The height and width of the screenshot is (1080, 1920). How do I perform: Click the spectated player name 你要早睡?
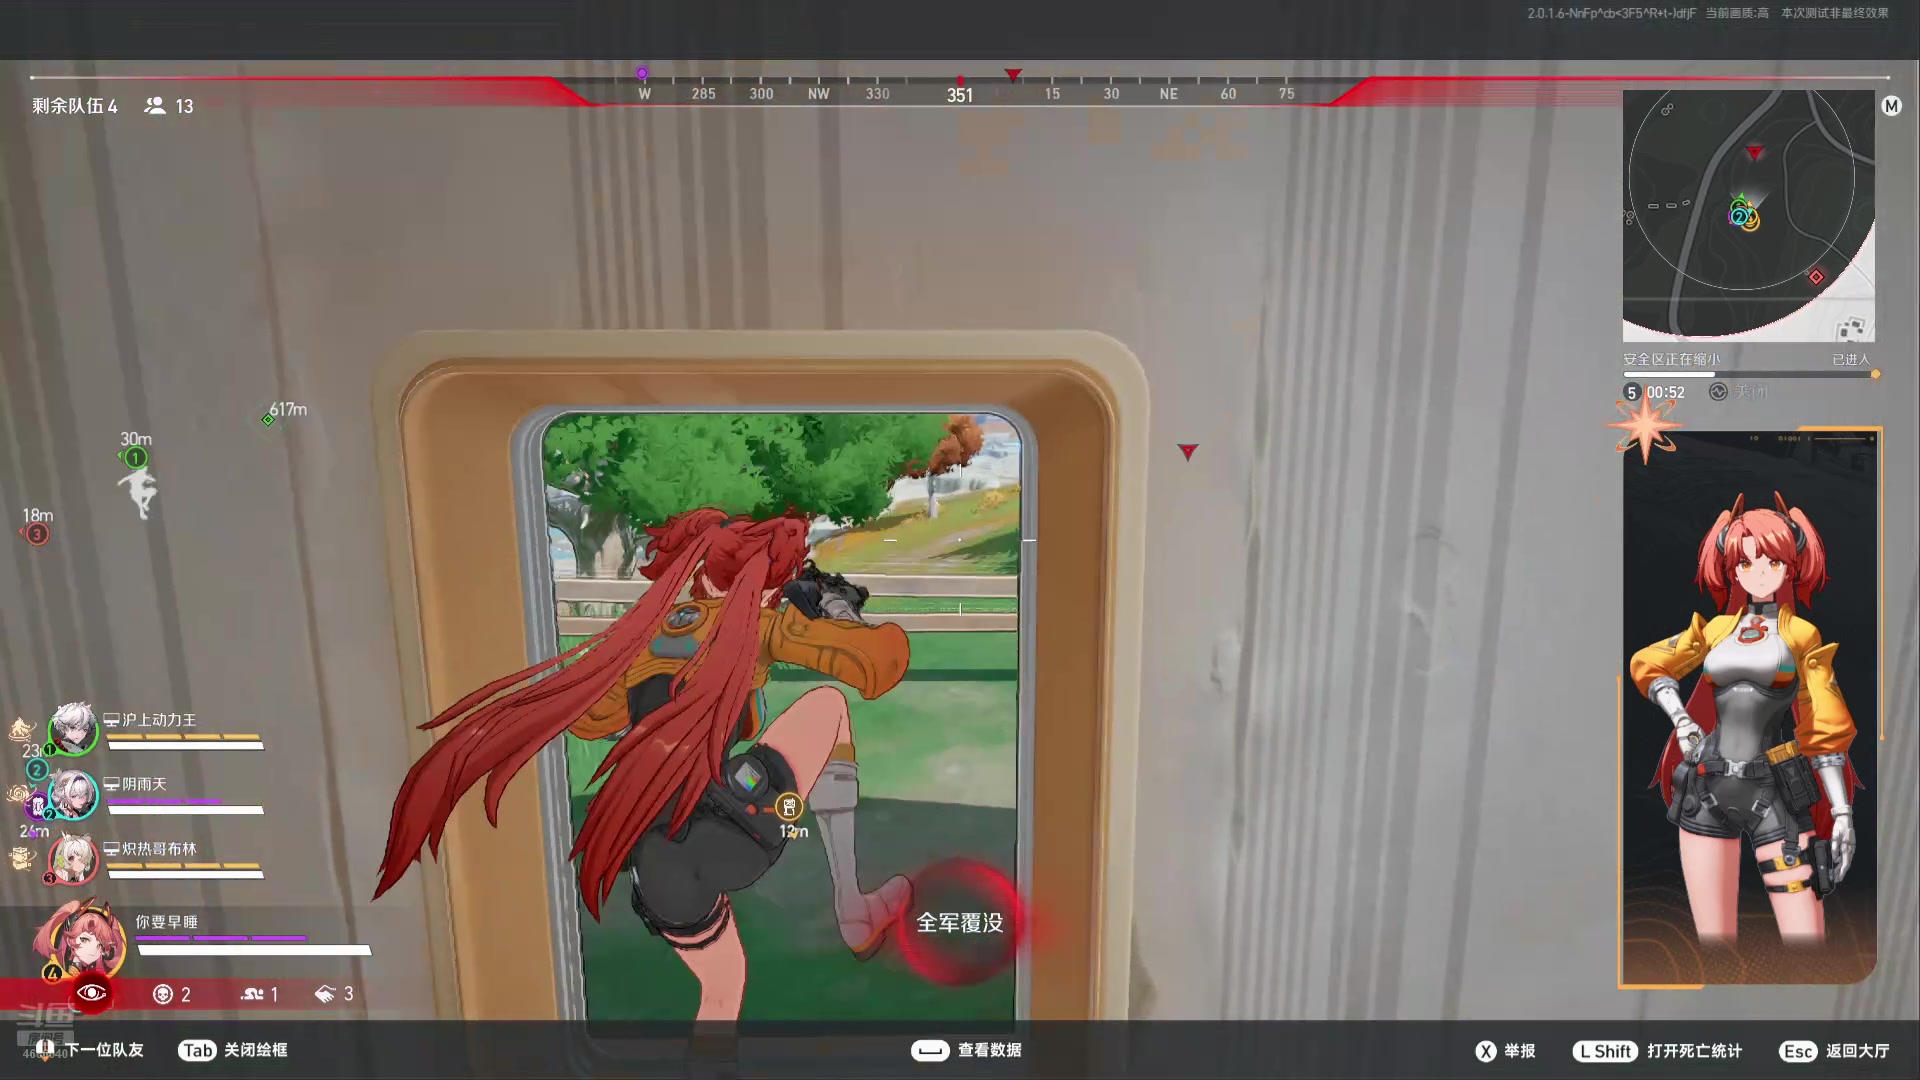point(166,922)
